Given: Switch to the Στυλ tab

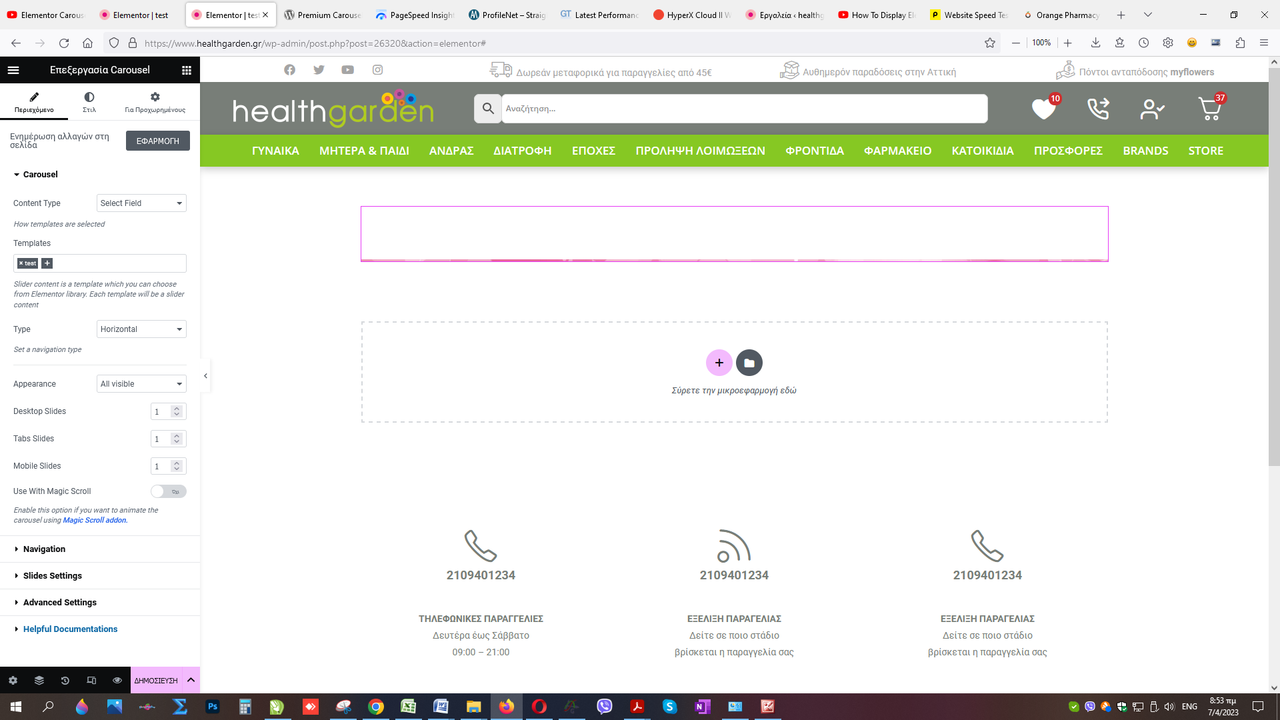Looking at the screenshot, I should (89, 102).
